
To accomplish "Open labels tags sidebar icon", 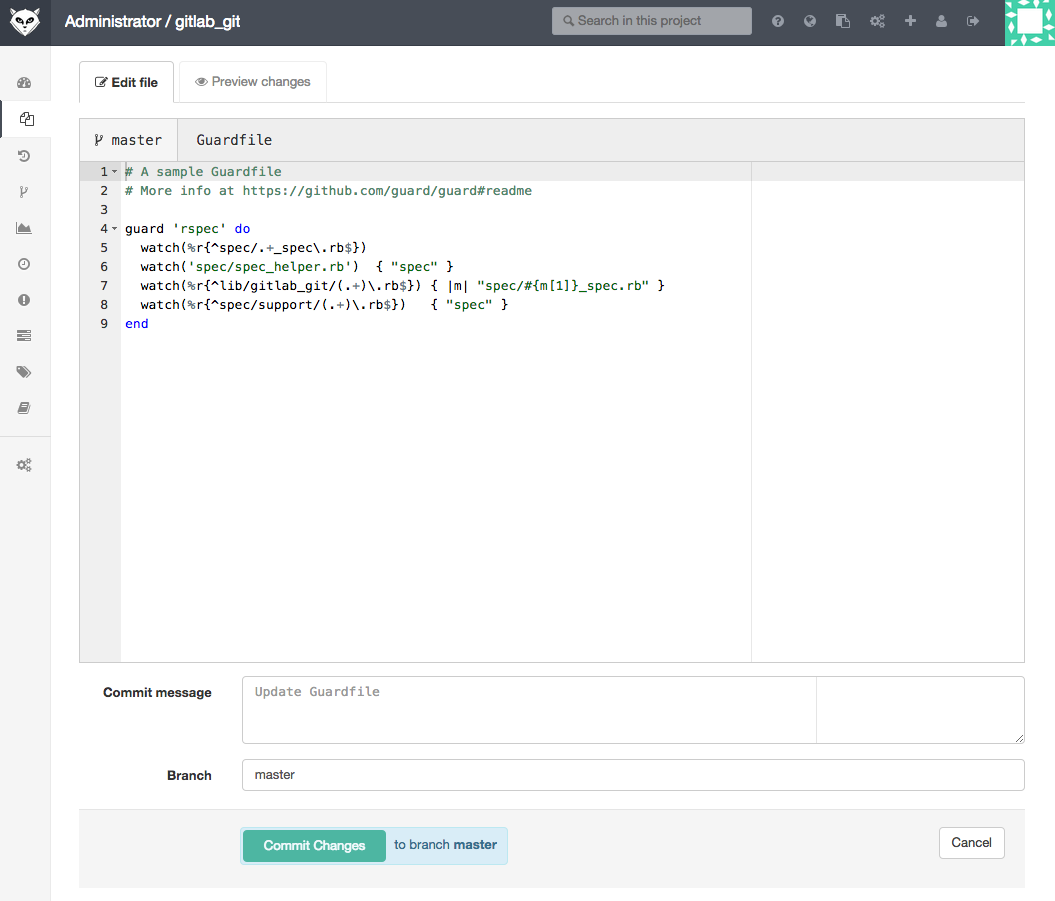I will point(24,372).
